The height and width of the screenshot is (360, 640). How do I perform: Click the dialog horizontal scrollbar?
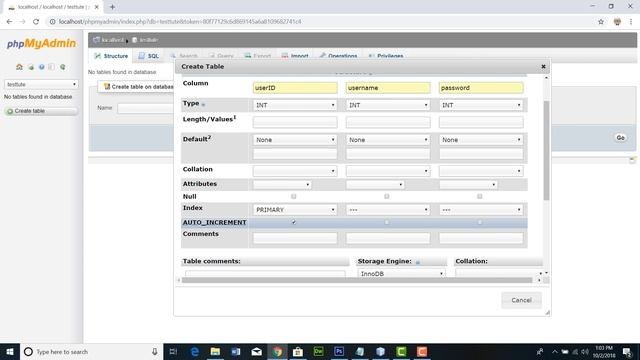click(357, 280)
